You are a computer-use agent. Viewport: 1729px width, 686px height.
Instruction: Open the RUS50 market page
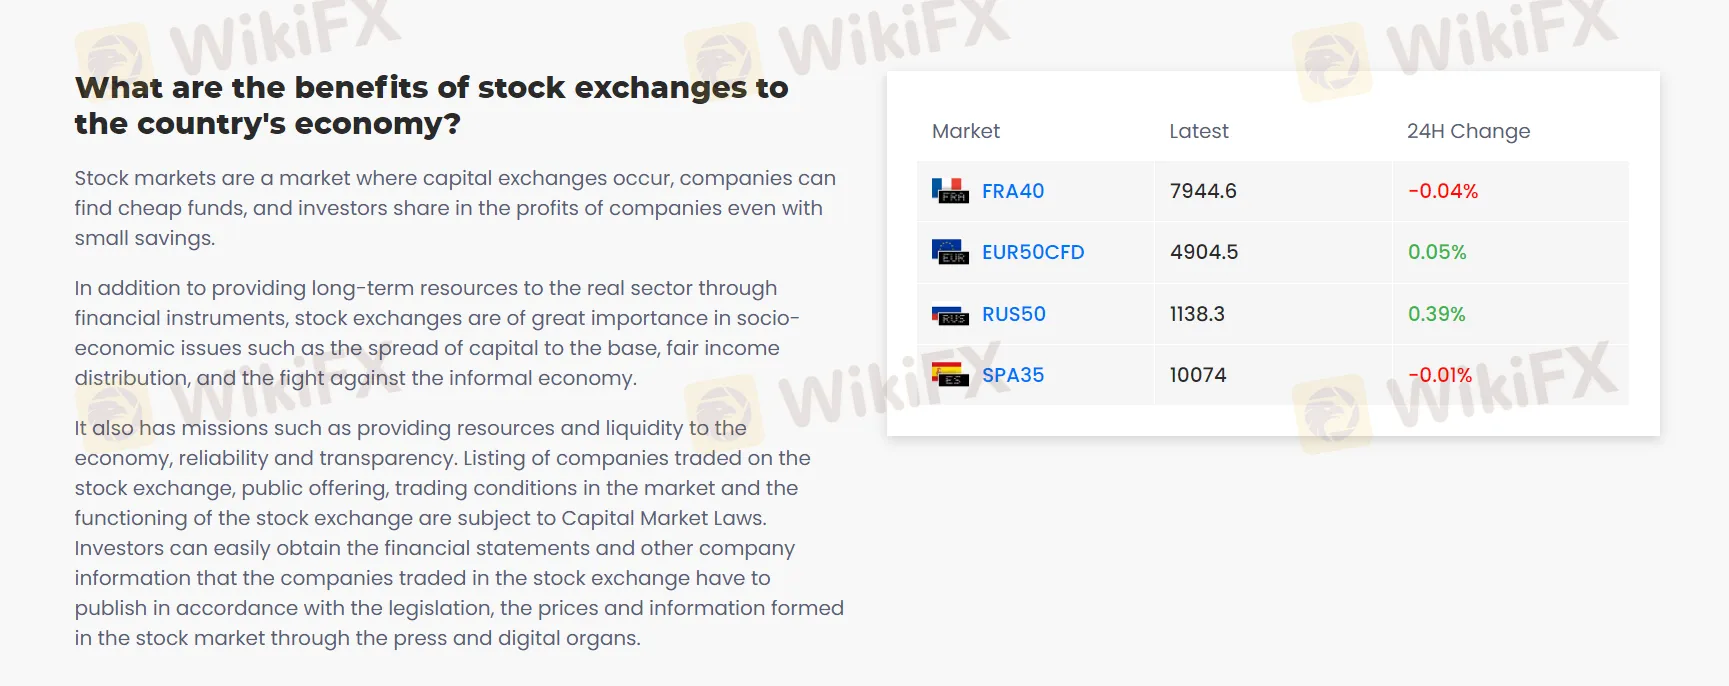1014,313
